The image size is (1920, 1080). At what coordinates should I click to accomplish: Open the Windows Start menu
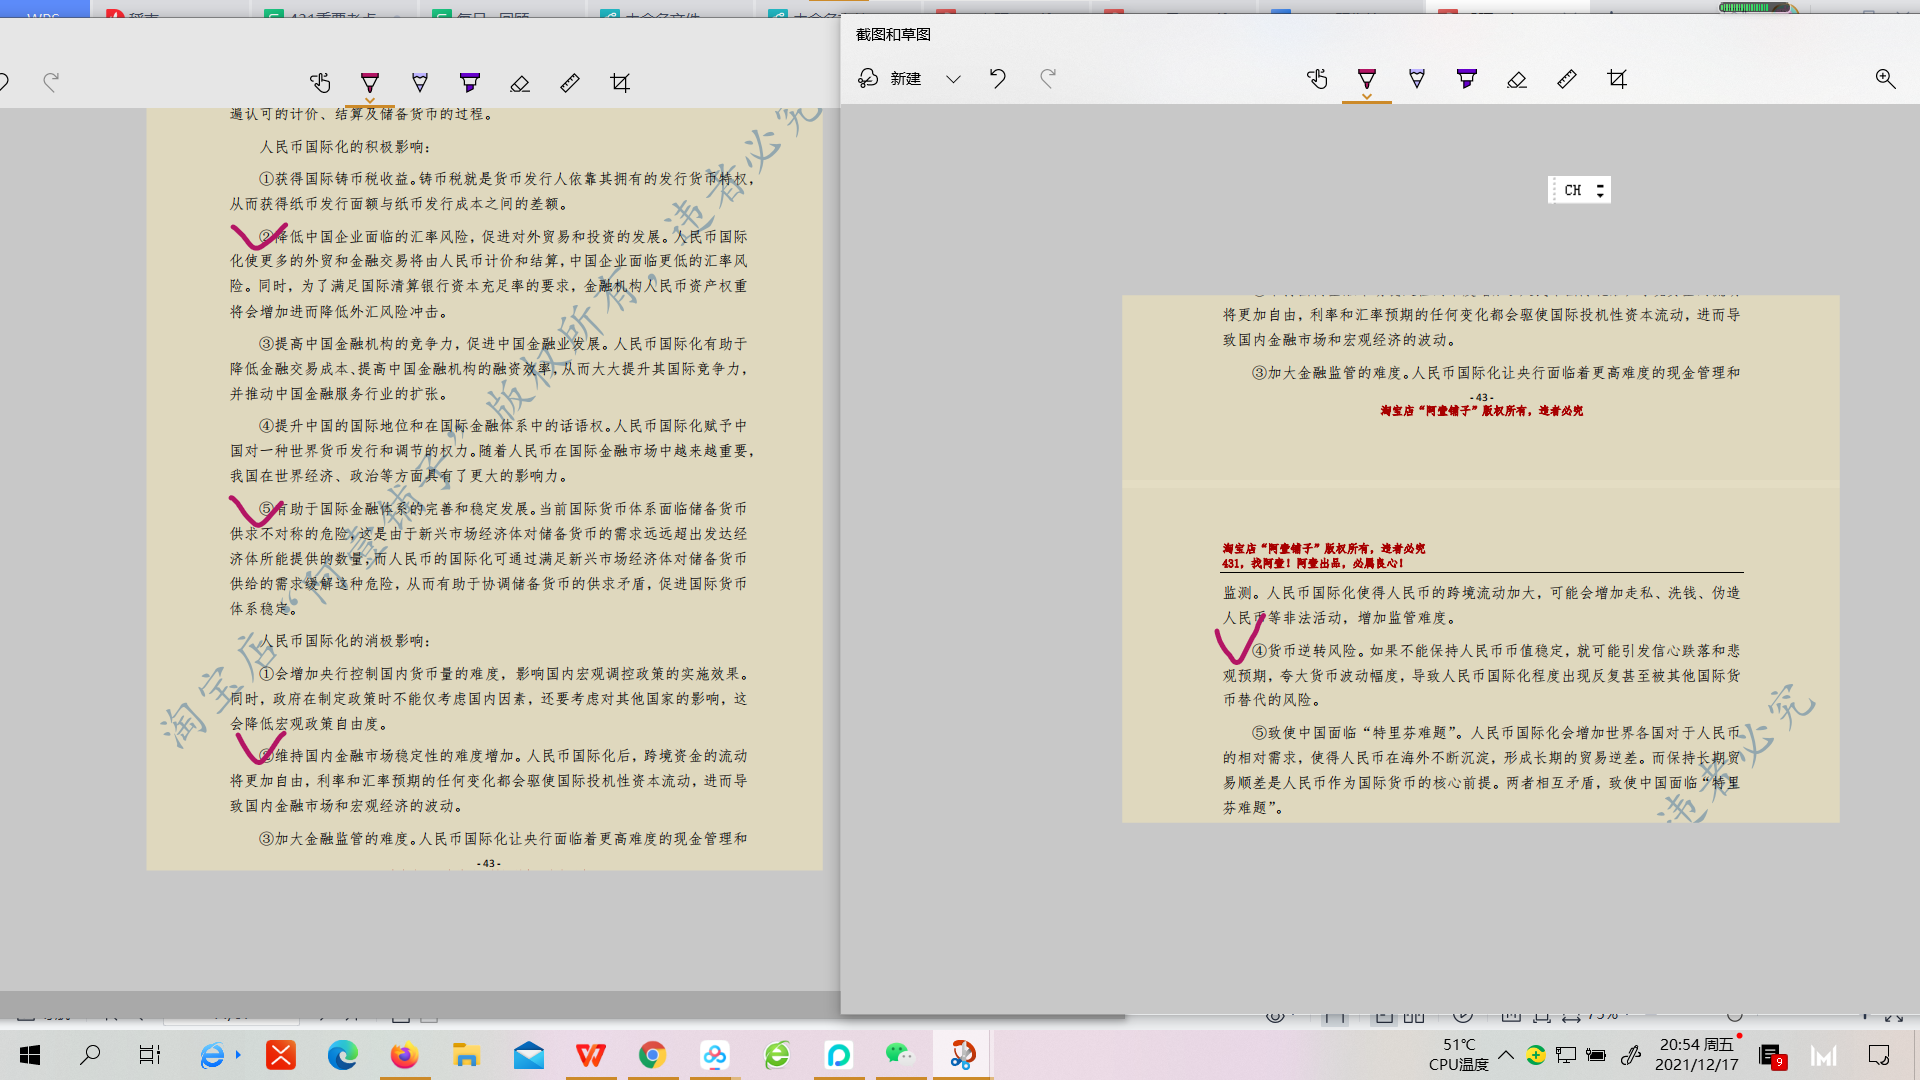pos(30,1055)
